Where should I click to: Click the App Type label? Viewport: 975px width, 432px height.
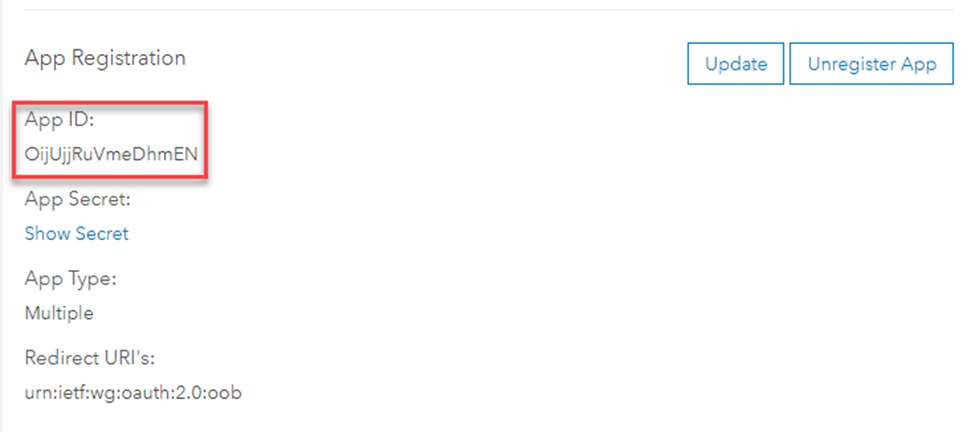tap(71, 279)
